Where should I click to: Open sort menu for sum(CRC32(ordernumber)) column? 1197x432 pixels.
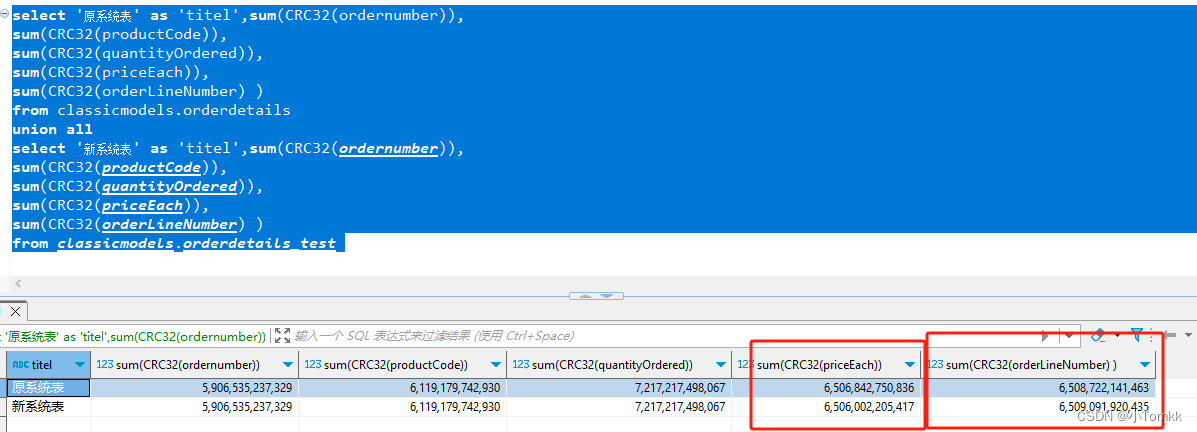point(287,365)
